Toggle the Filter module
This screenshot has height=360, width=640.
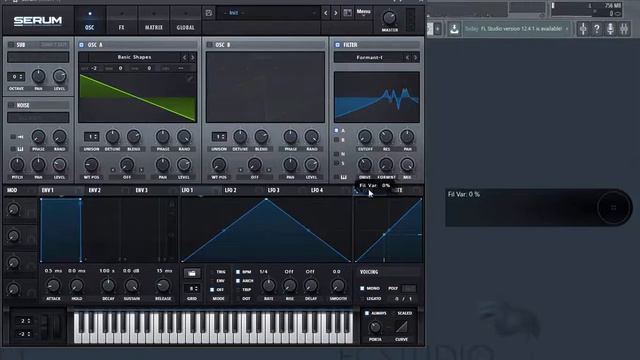tap(338, 44)
